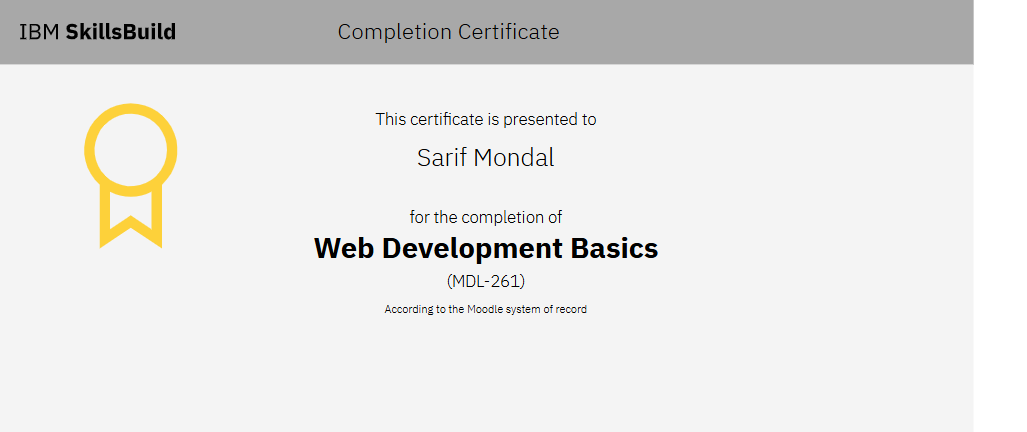Viewport: 1027px width, 432px height.
Task: Click the course title 'Web Development Basics'
Action: point(486,248)
